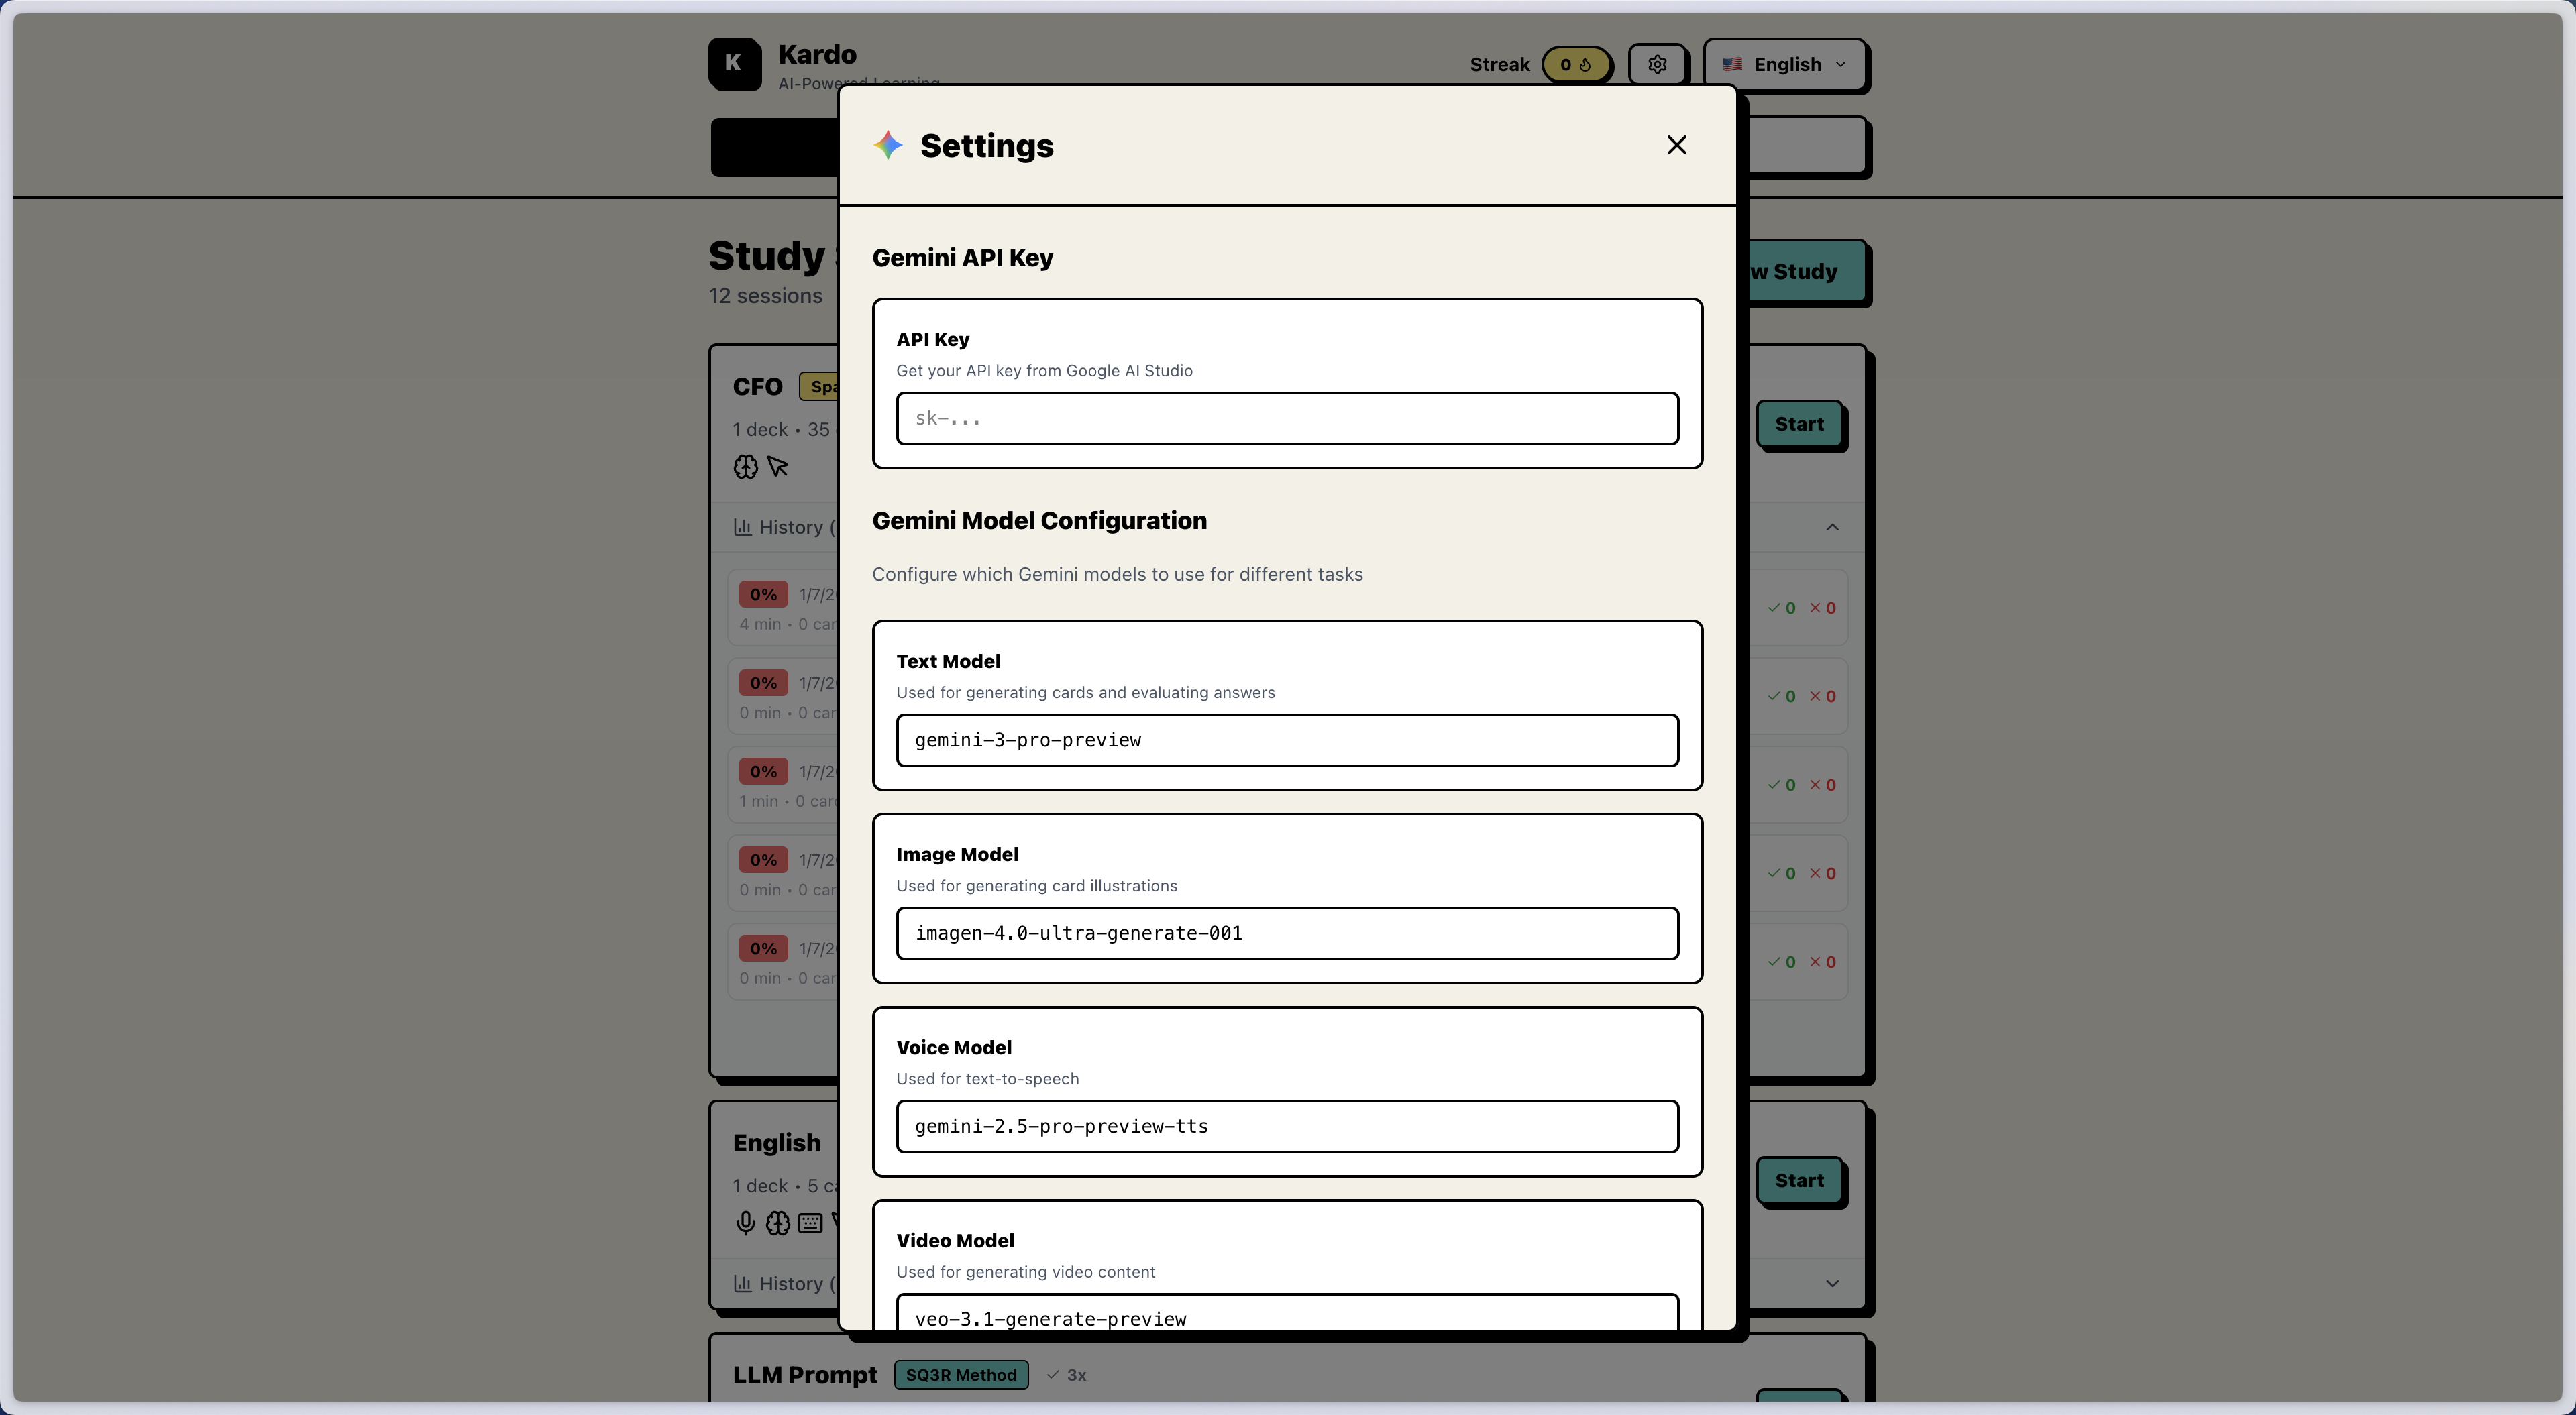
Task: Click the Text Model input field
Action: click(1286, 740)
